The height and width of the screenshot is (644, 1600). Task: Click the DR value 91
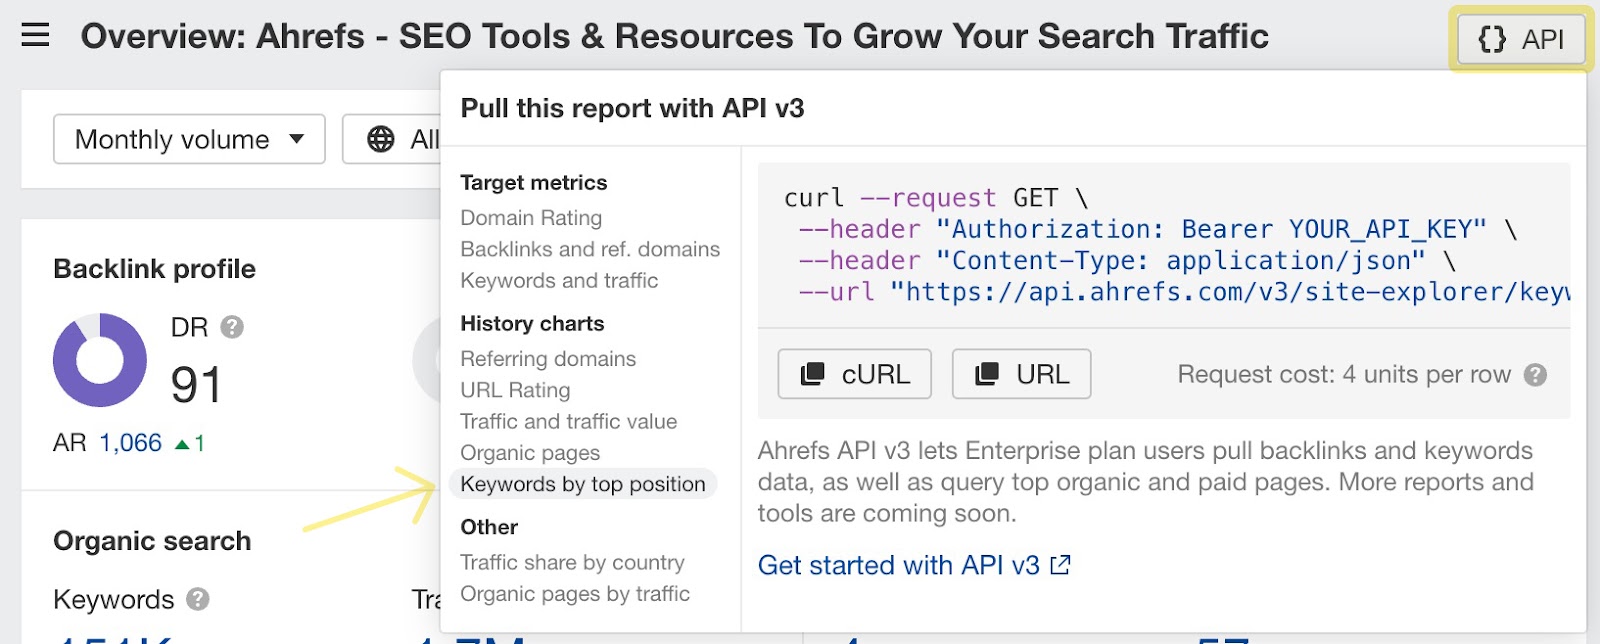click(196, 385)
